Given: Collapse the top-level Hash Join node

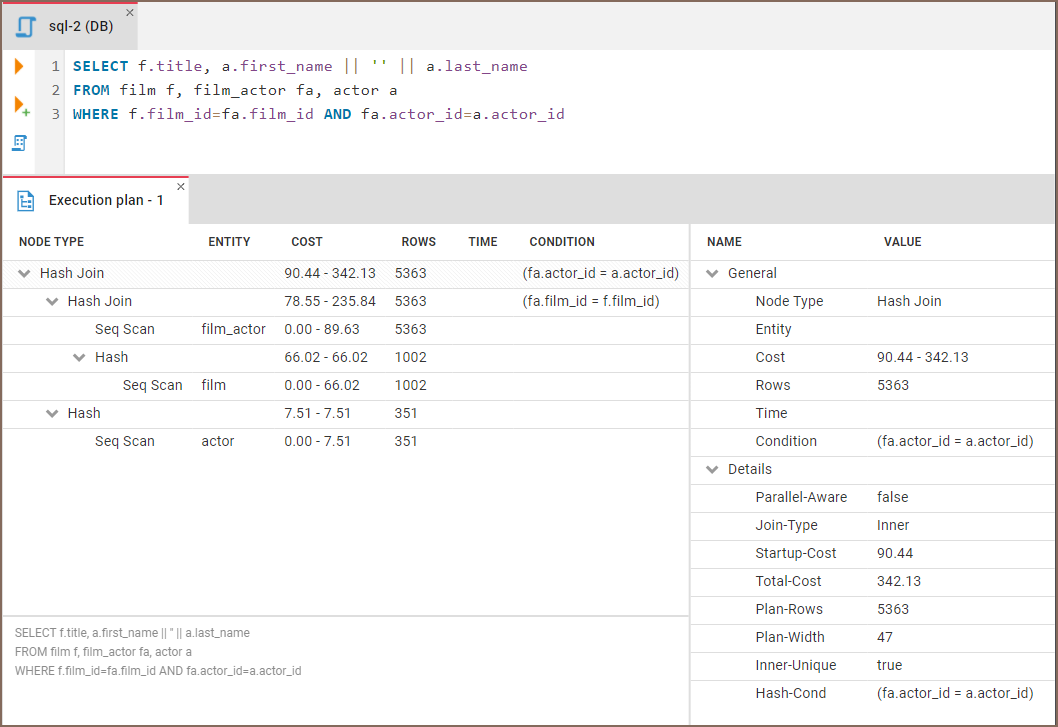Looking at the screenshot, I should point(24,273).
